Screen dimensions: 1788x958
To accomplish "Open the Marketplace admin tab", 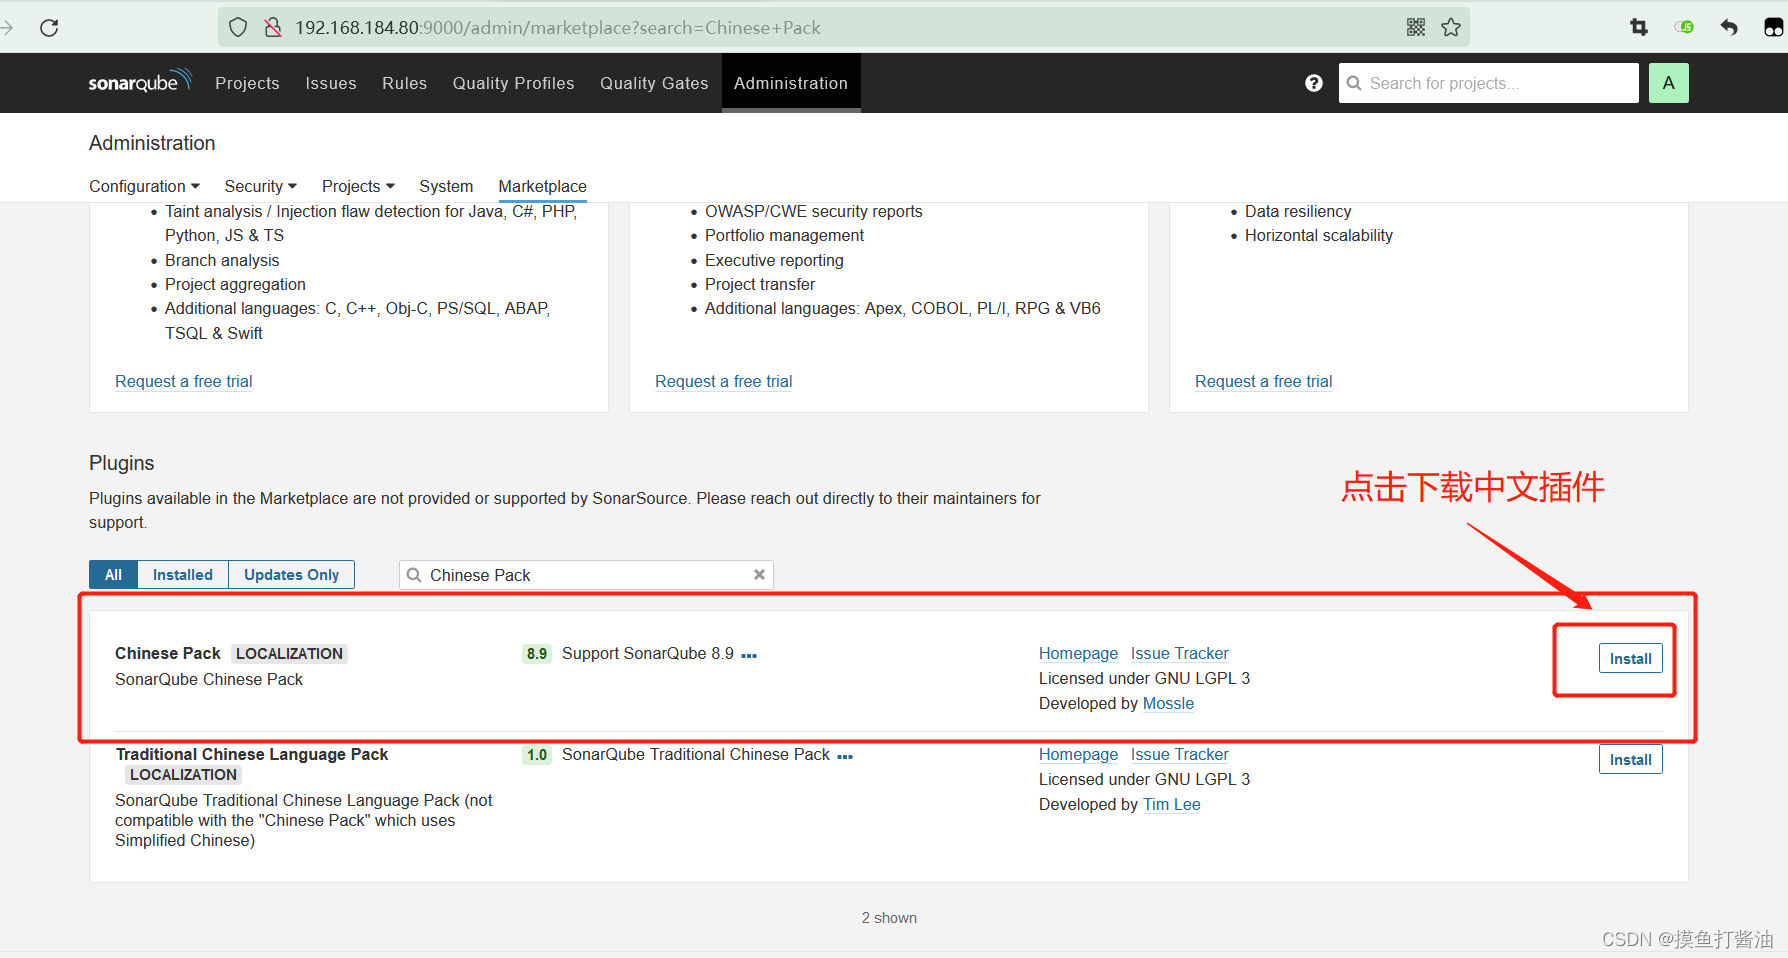I will (x=542, y=186).
